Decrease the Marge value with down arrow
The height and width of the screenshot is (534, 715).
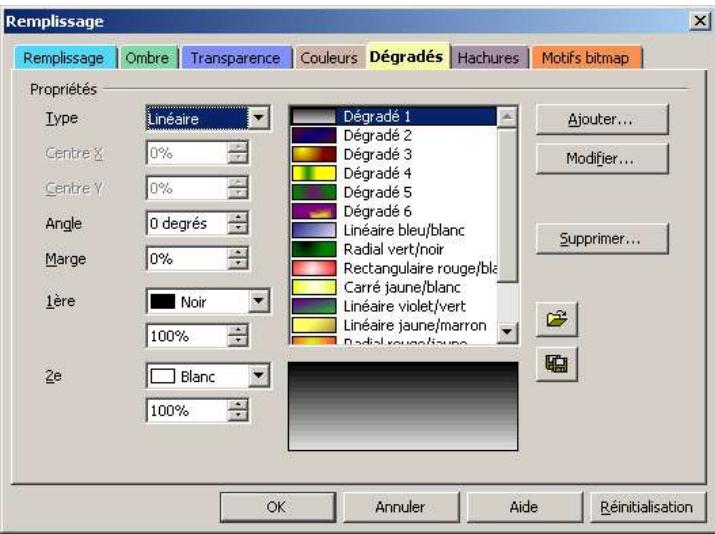click(x=238, y=264)
